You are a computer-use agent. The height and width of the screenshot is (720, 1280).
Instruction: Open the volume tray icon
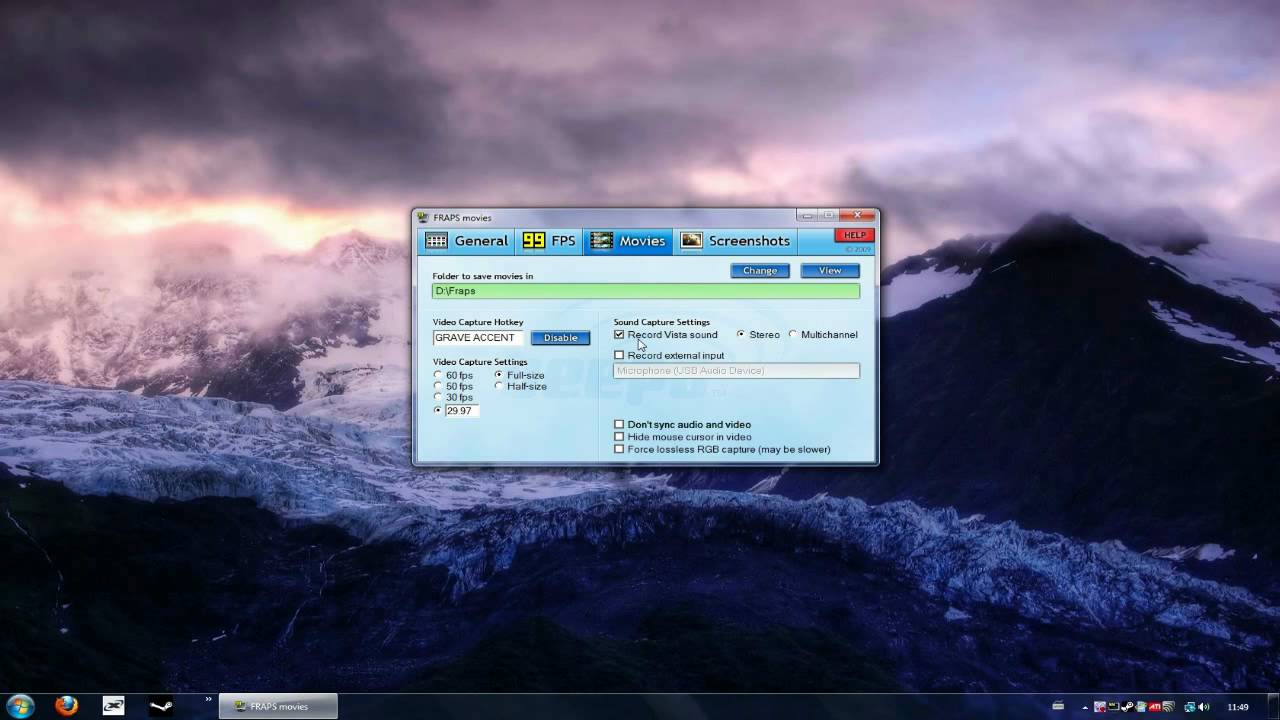click(x=1204, y=707)
